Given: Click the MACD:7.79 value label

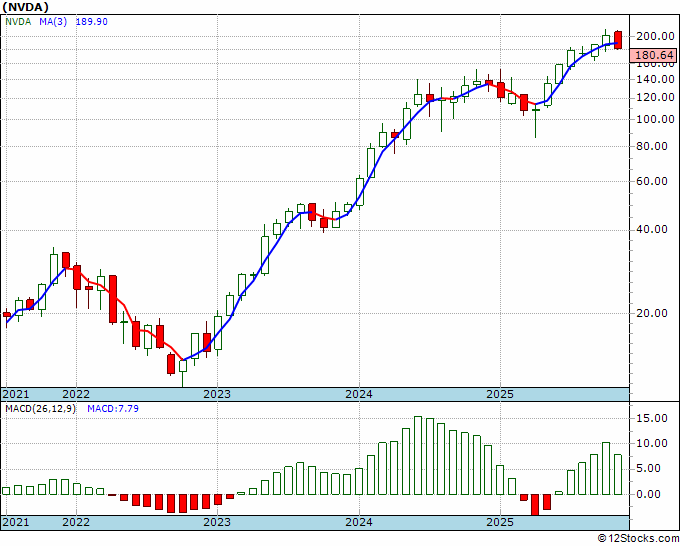Looking at the screenshot, I should tap(113, 409).
